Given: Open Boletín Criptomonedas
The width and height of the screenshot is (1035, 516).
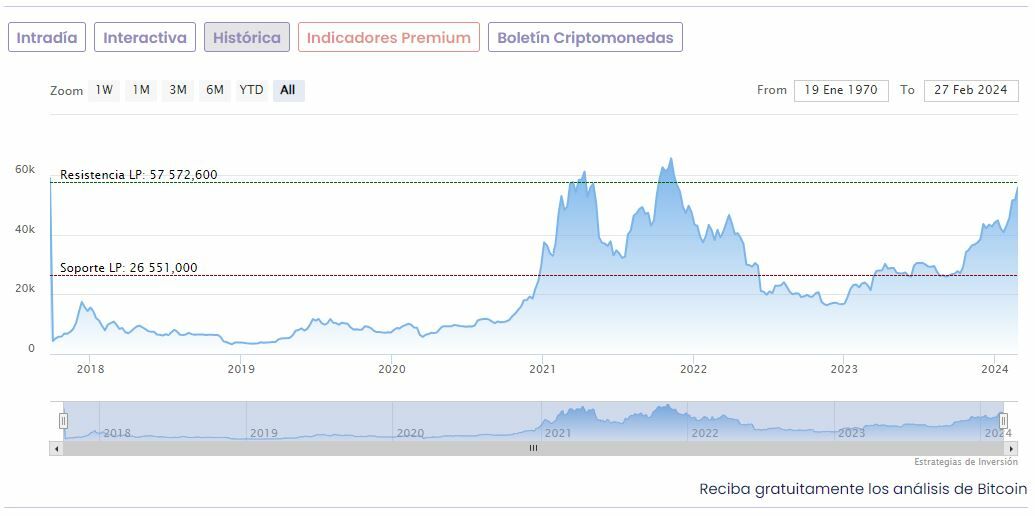Looking at the screenshot, I should pyautogui.click(x=585, y=38).
